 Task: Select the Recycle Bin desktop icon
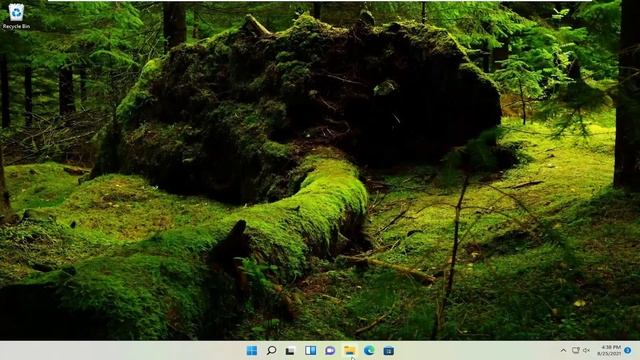tap(16, 16)
